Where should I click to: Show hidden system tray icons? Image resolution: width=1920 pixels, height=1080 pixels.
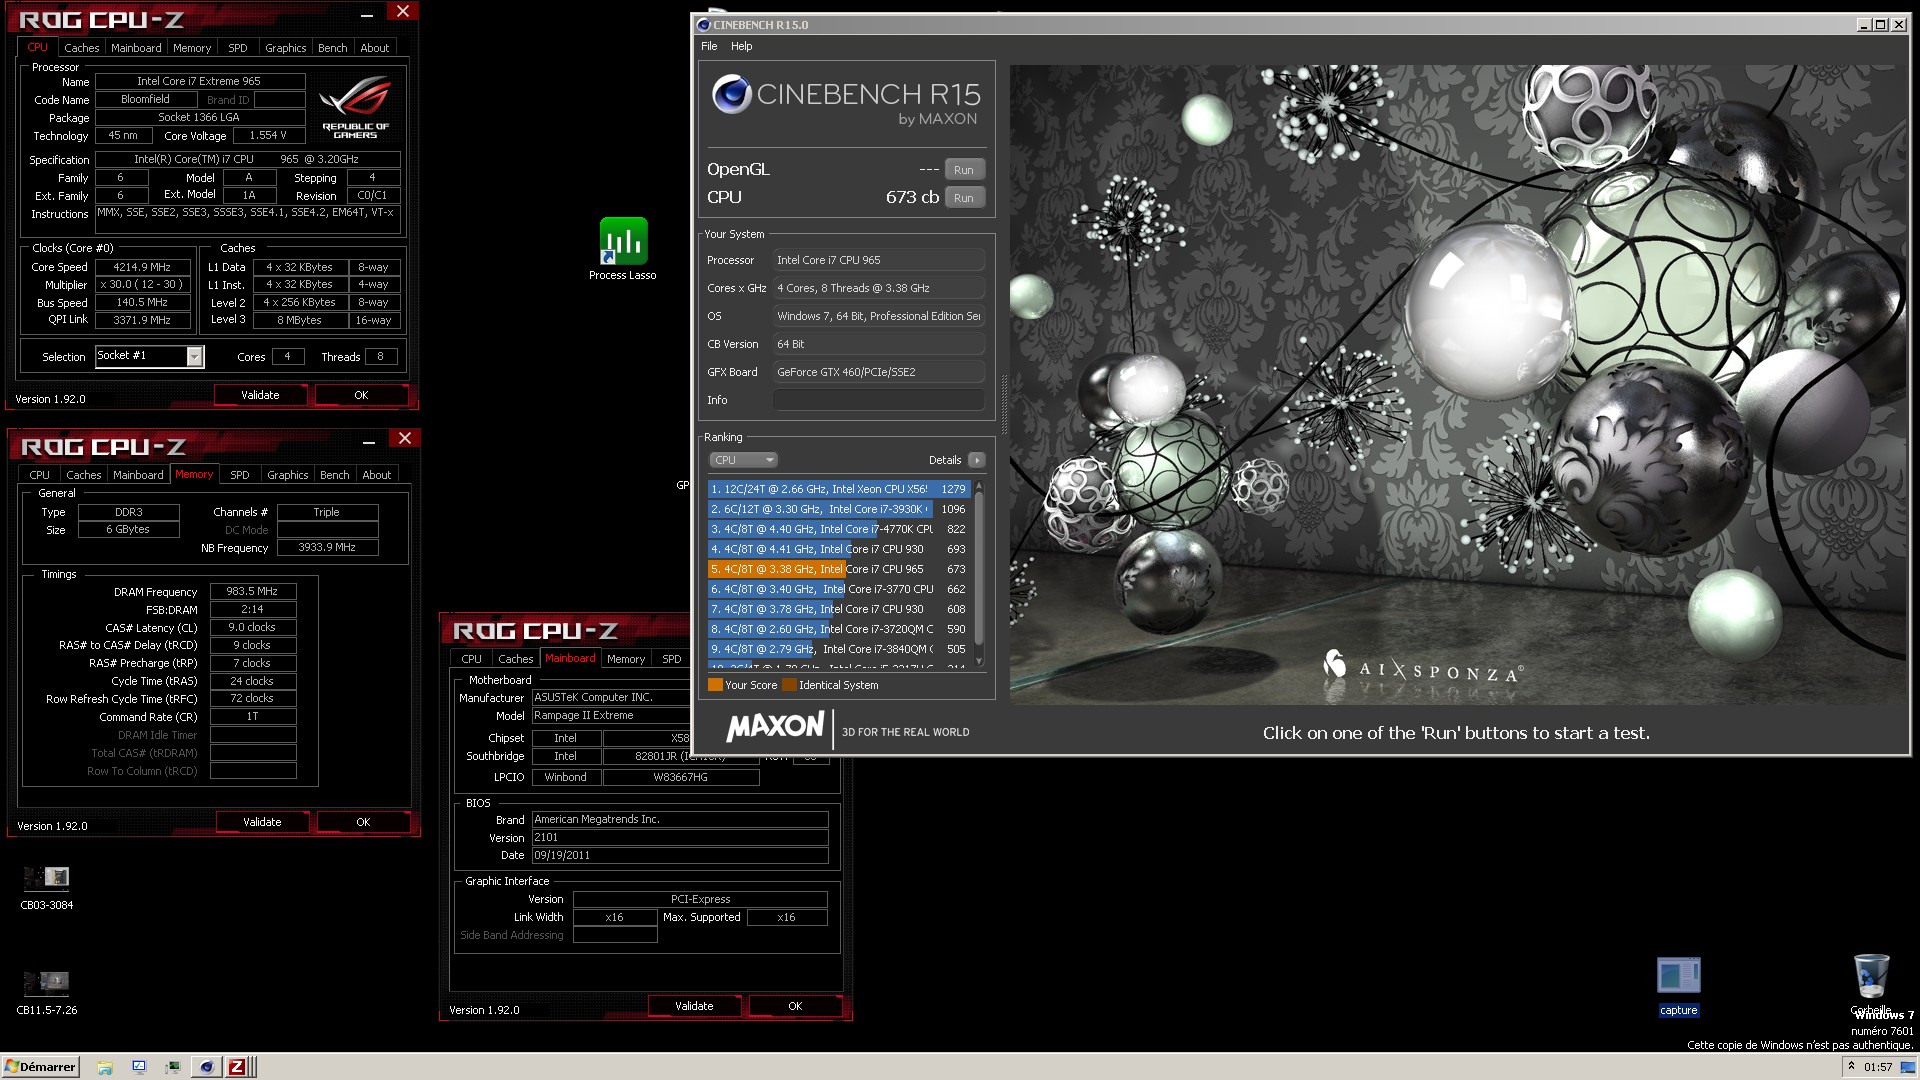(1851, 1066)
